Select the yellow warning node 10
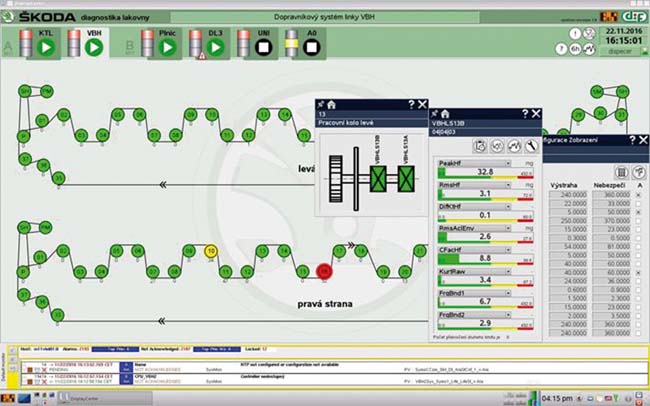Viewport: 650px width, 406px height. tap(211, 251)
